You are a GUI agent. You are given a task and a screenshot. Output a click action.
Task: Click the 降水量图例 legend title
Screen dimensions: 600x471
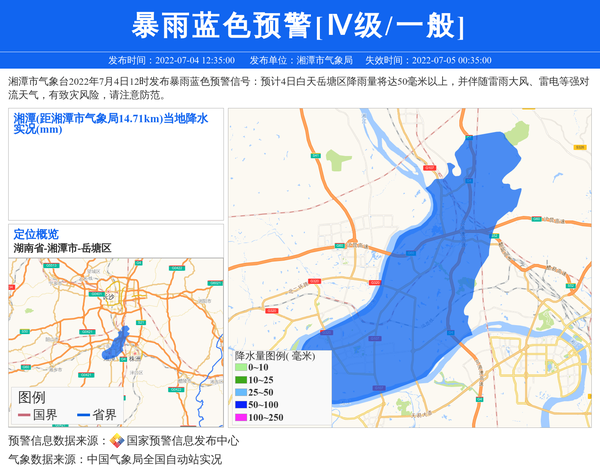click(274, 355)
